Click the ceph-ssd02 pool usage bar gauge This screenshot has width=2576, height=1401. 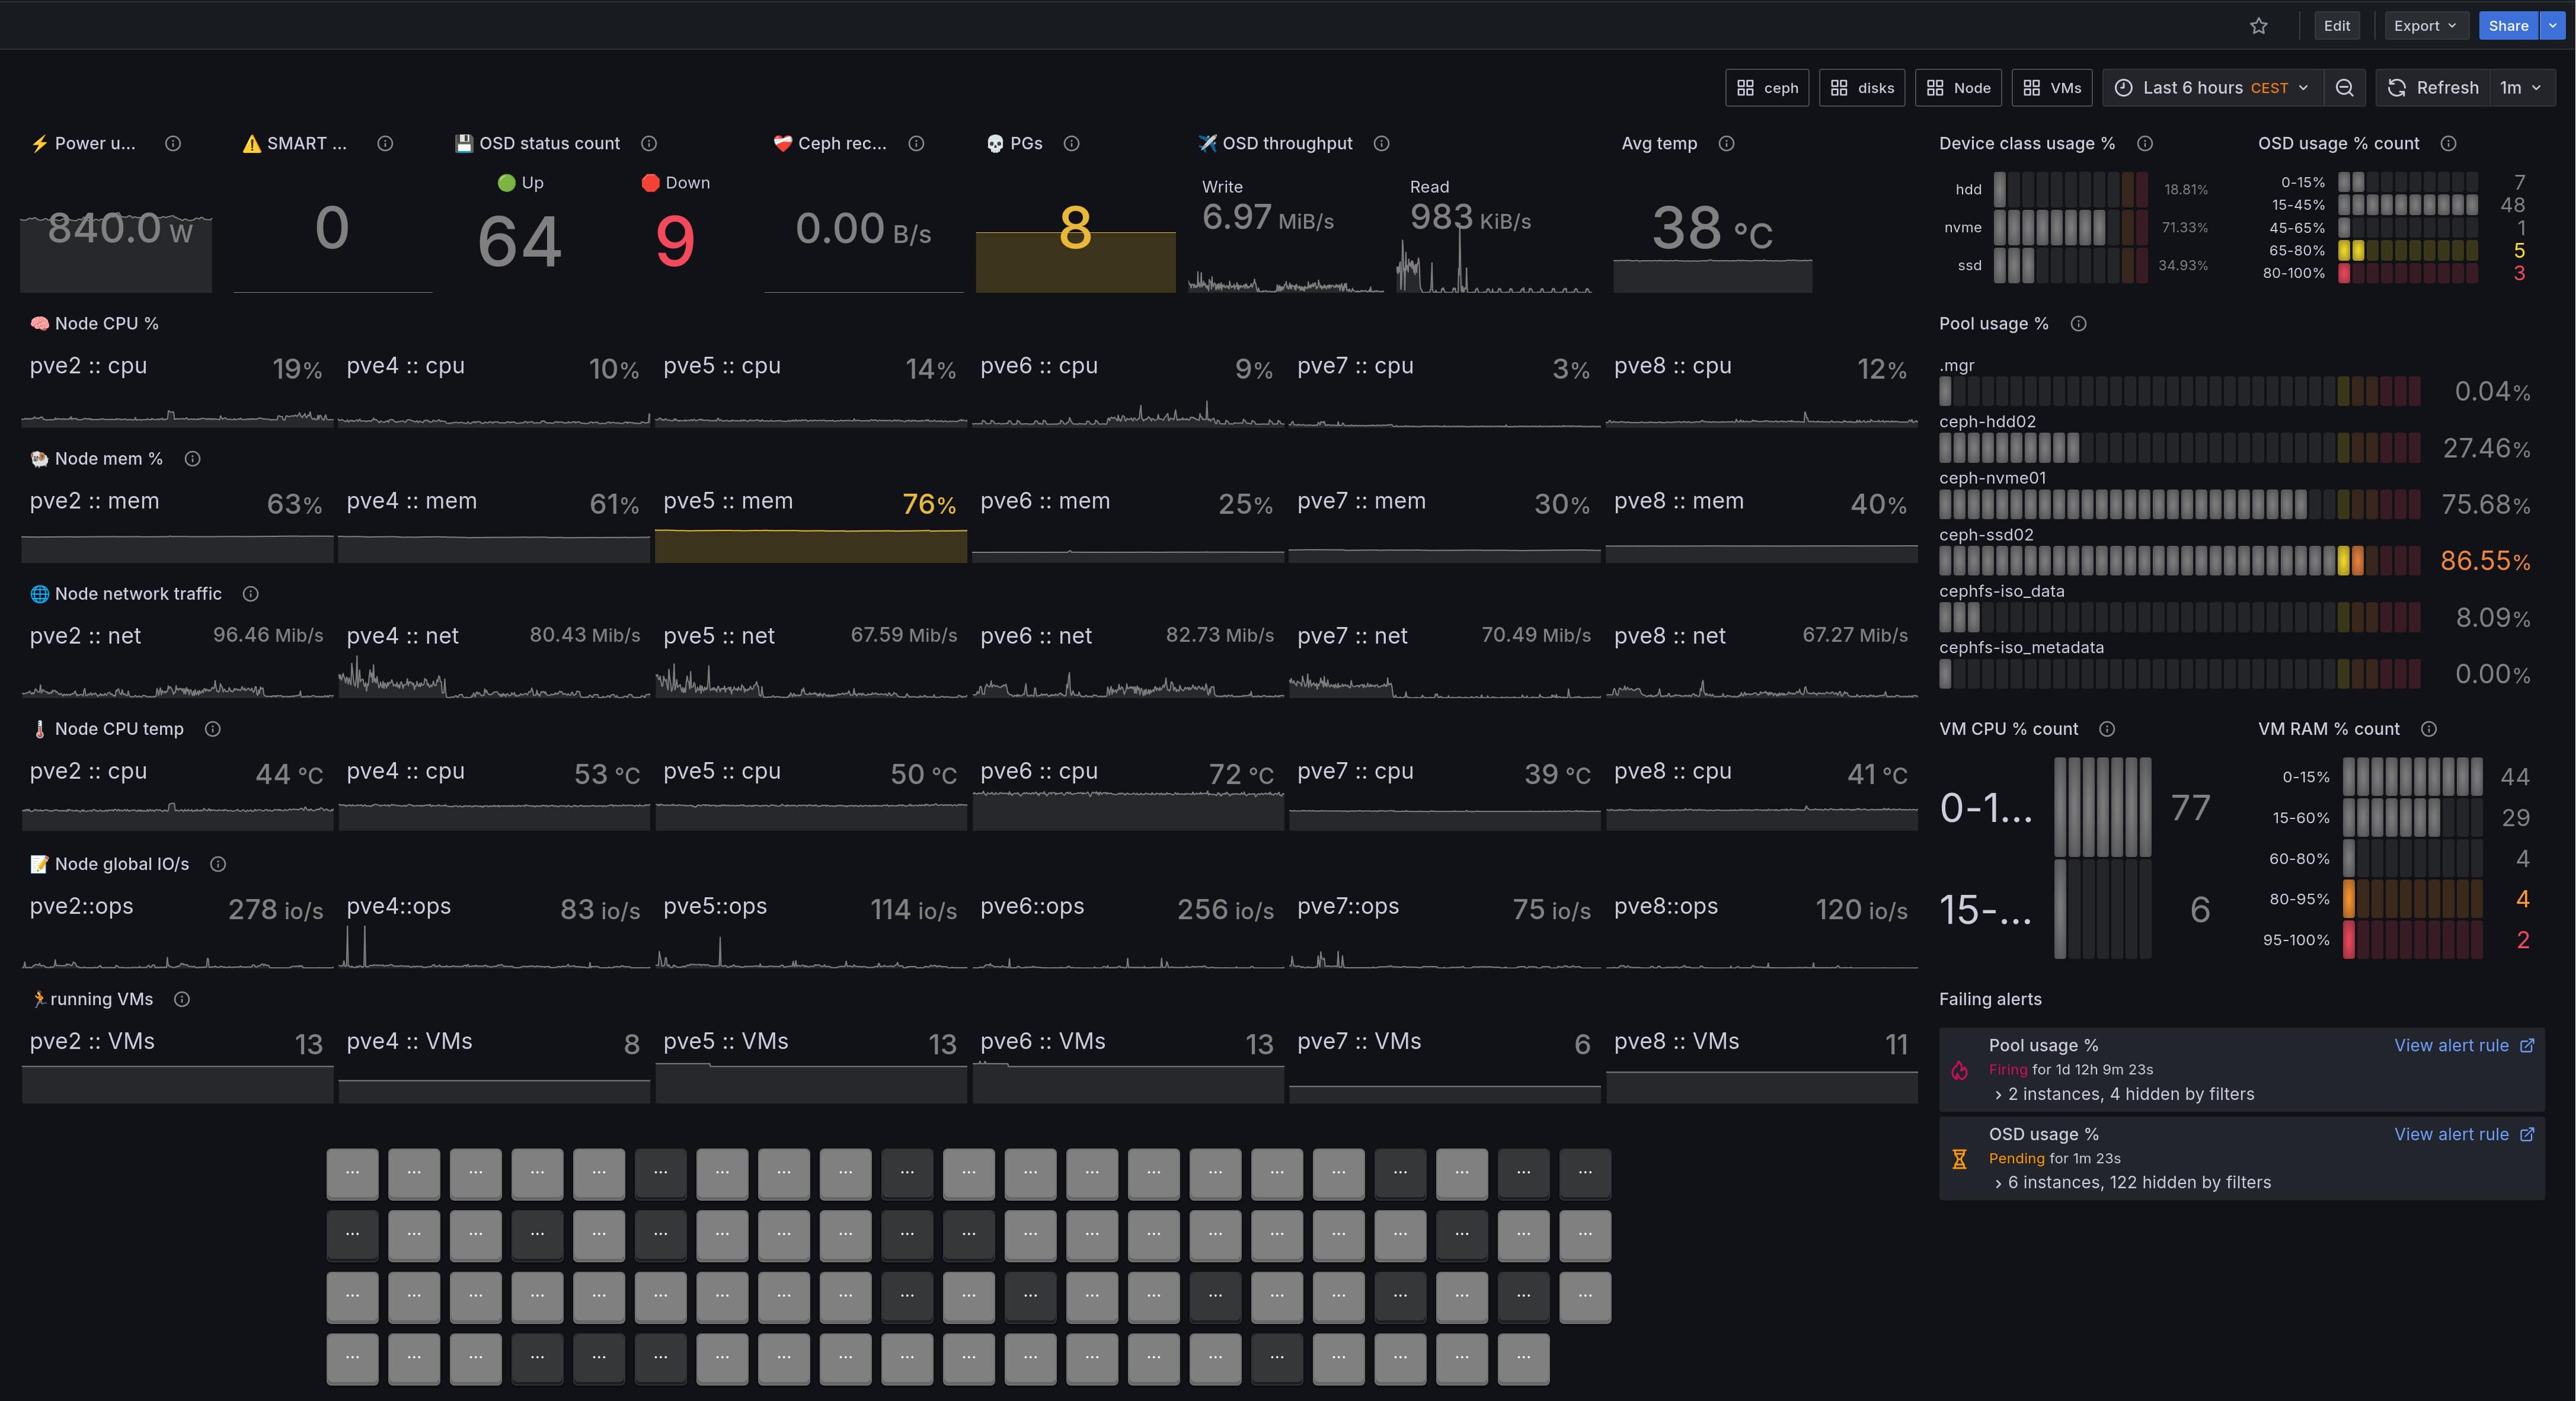coord(2179,561)
